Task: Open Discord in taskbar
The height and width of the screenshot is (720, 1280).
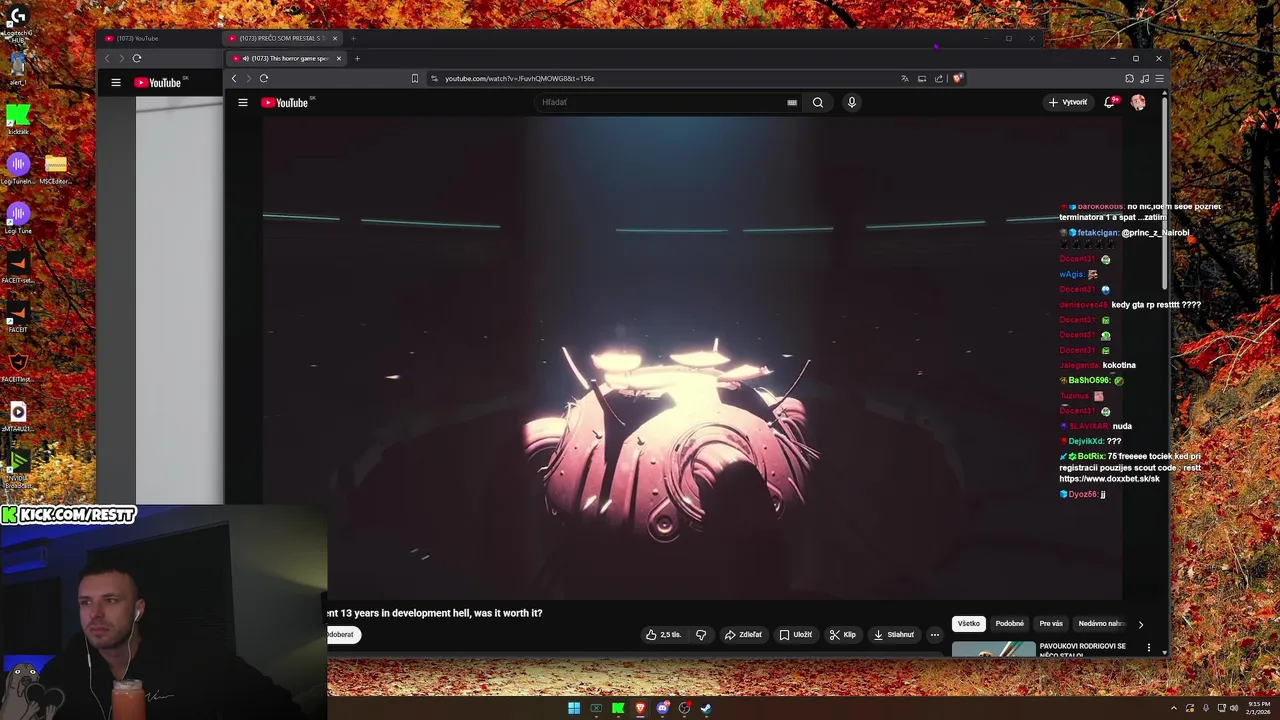Action: coord(662,708)
